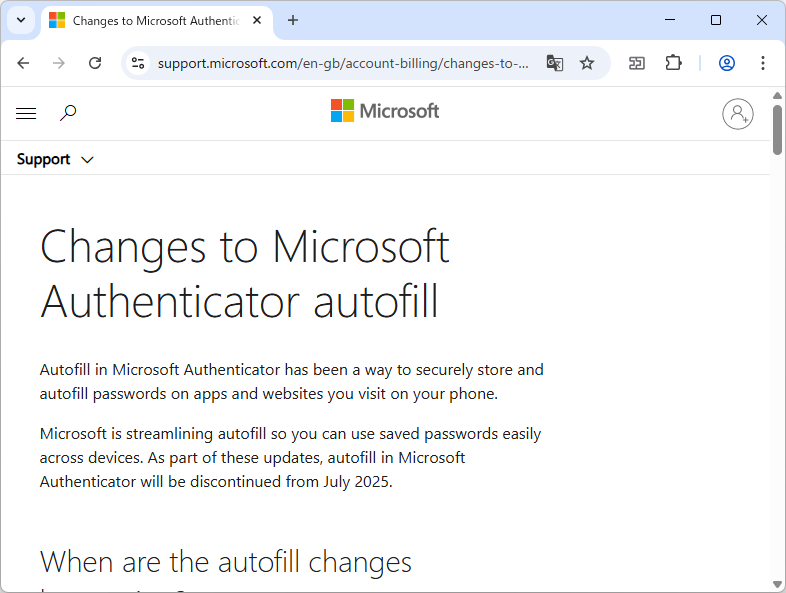The image size is (786, 593).
Task: Open the sign-in account avatar icon
Action: tap(738, 114)
